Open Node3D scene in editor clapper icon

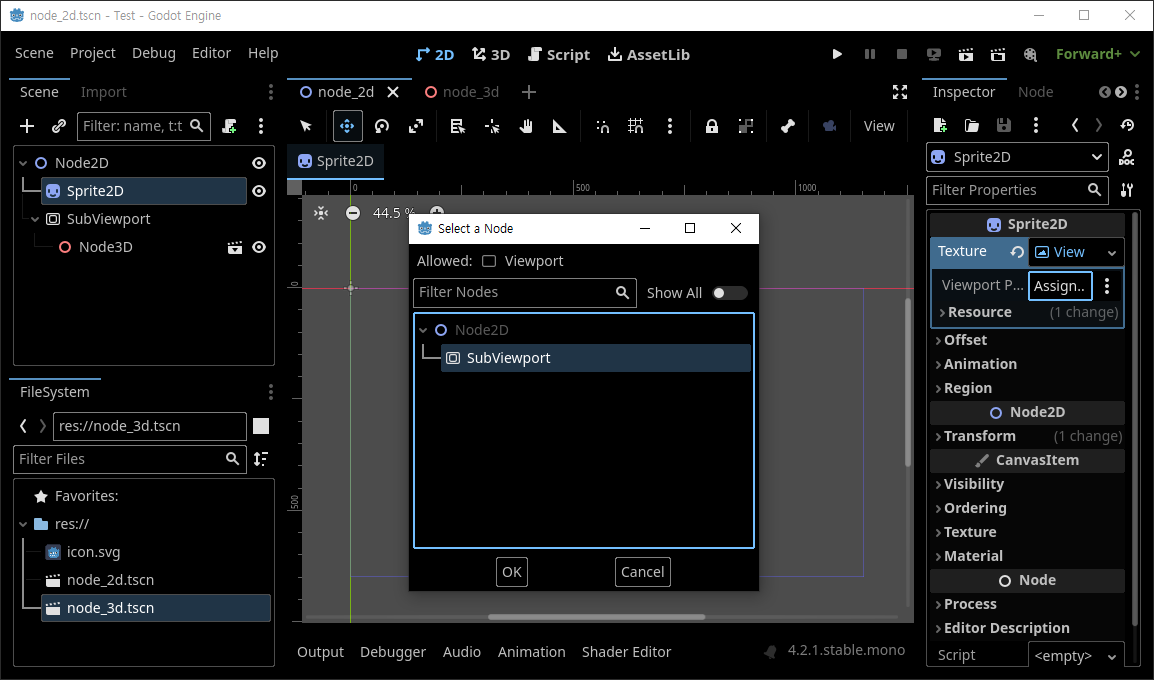[x=234, y=247]
